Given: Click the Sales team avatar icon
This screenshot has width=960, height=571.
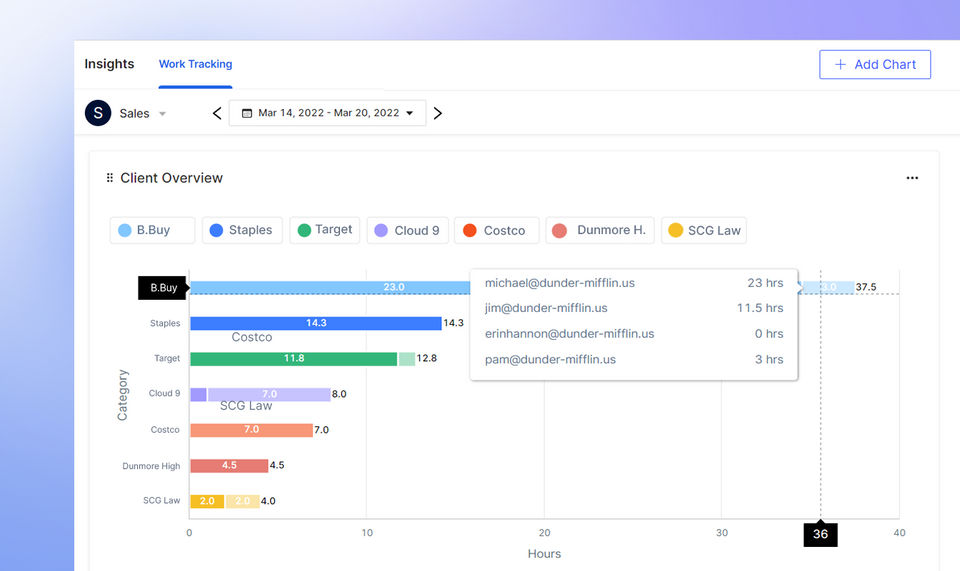Looking at the screenshot, I should click(x=98, y=113).
